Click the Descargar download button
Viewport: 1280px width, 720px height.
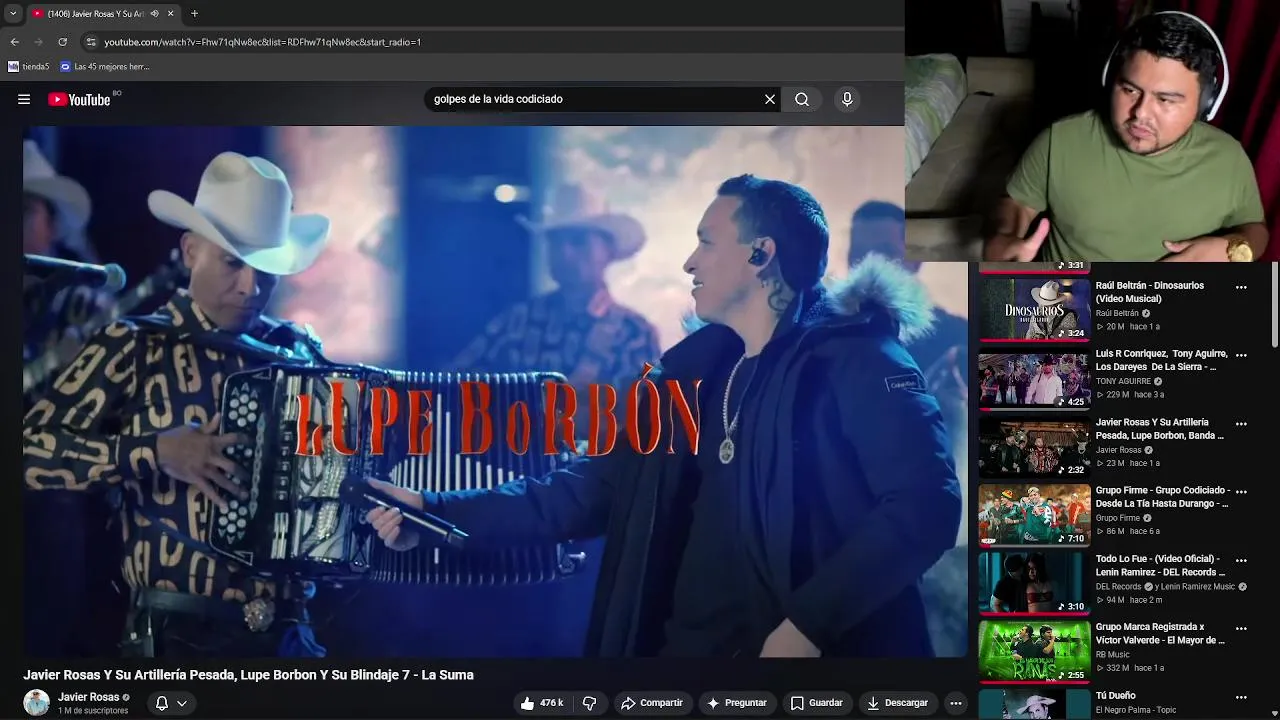(x=898, y=703)
